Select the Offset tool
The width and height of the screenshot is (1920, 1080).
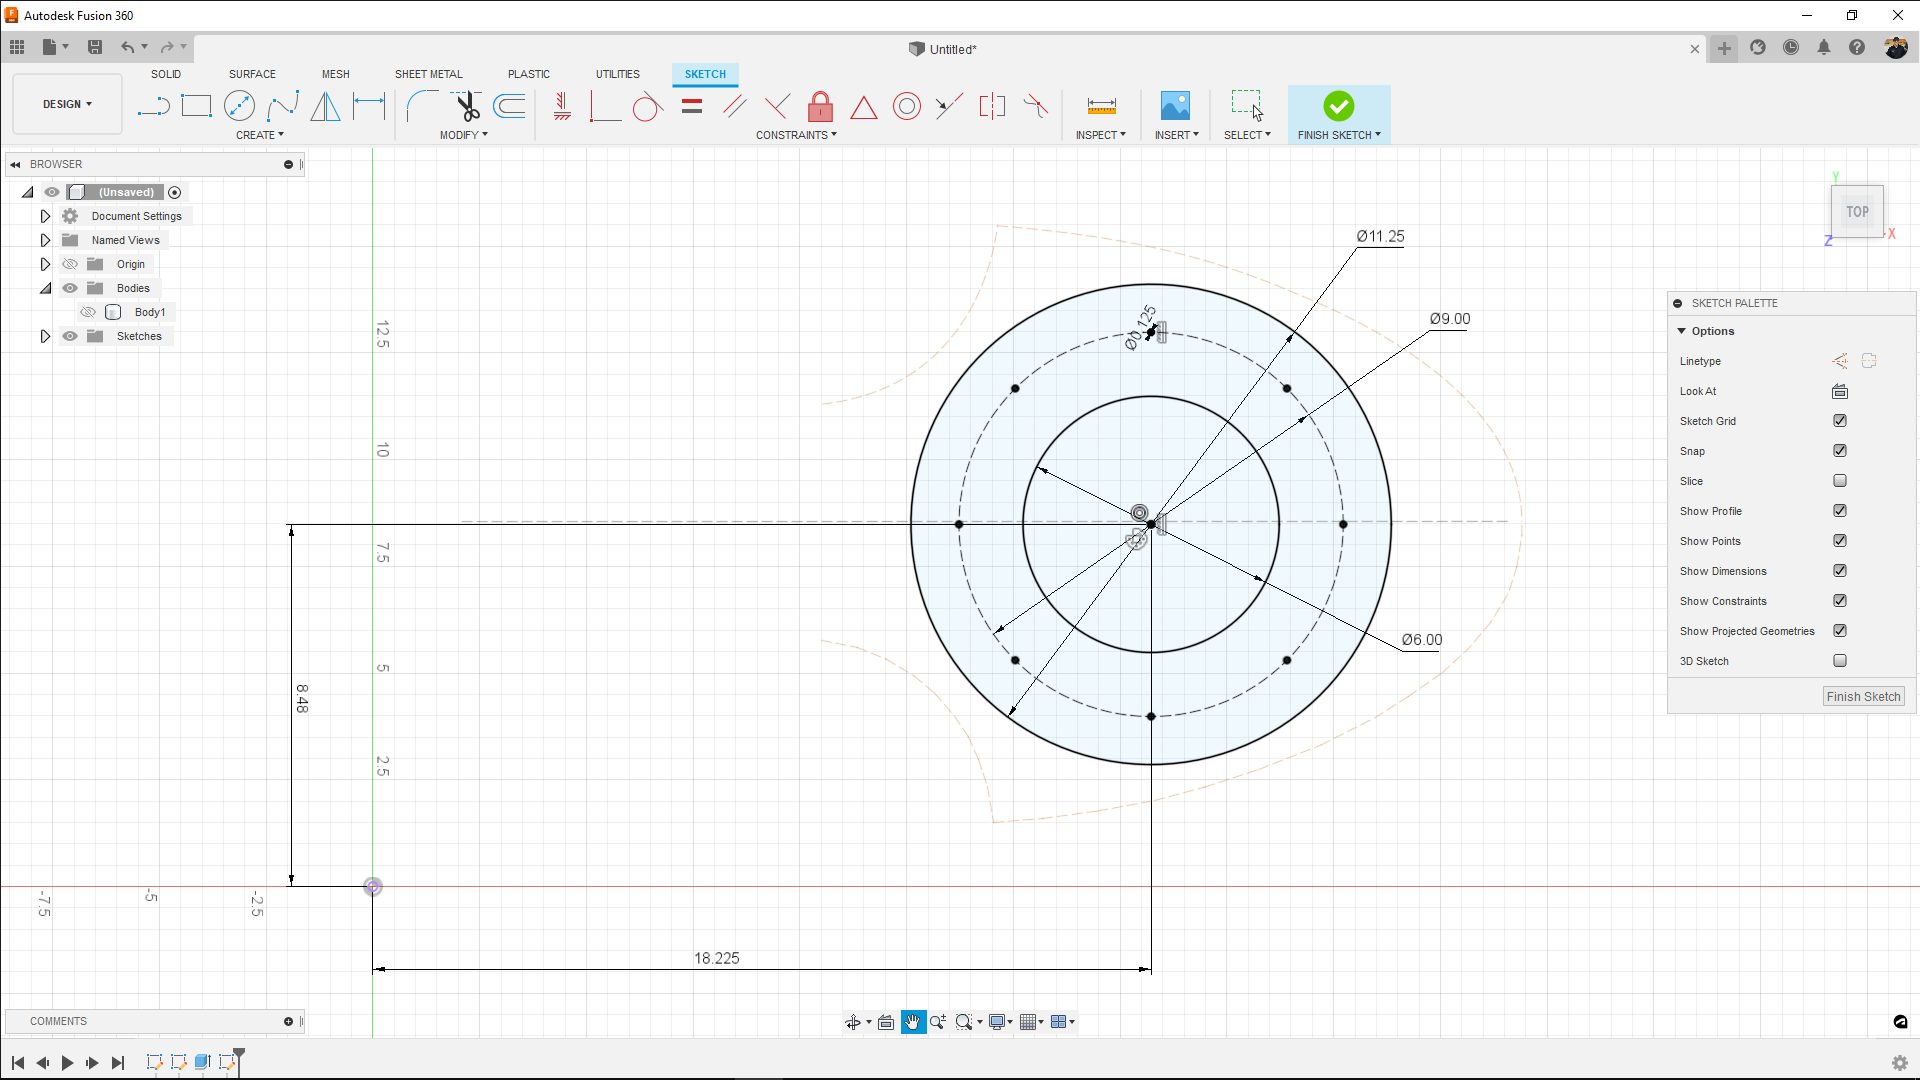pyautogui.click(x=510, y=105)
